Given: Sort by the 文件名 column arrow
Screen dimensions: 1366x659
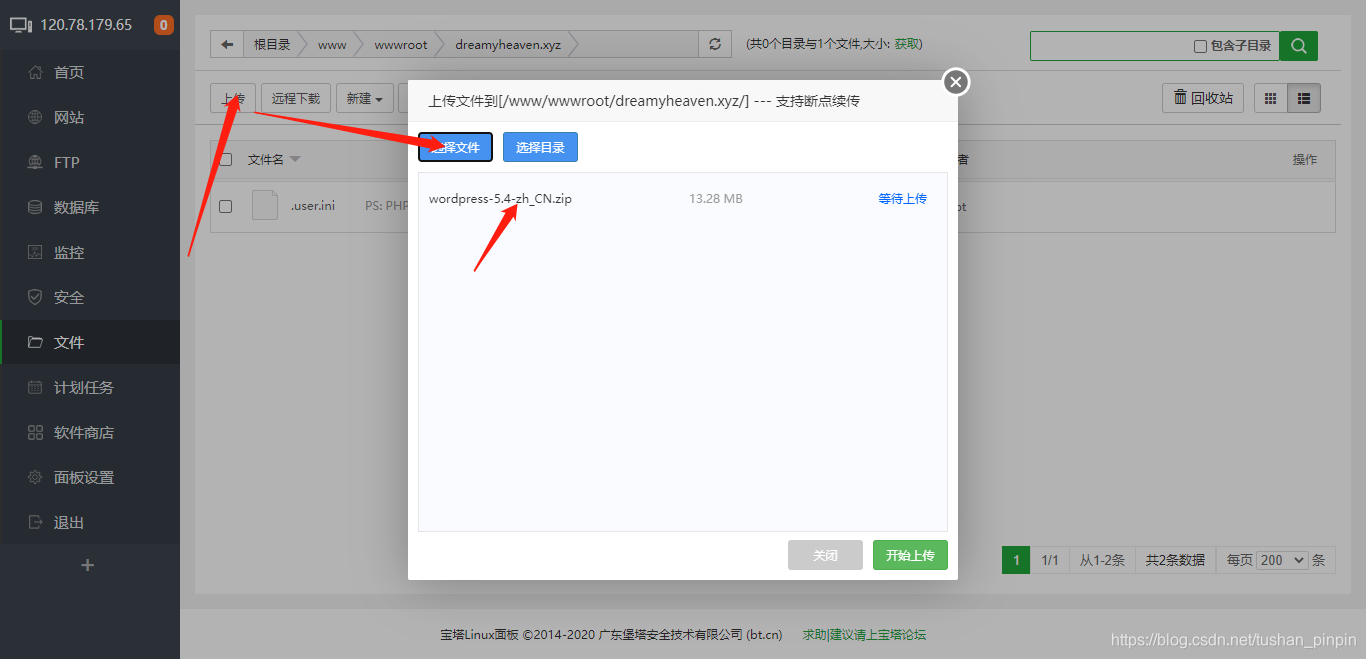Looking at the screenshot, I should point(295,160).
